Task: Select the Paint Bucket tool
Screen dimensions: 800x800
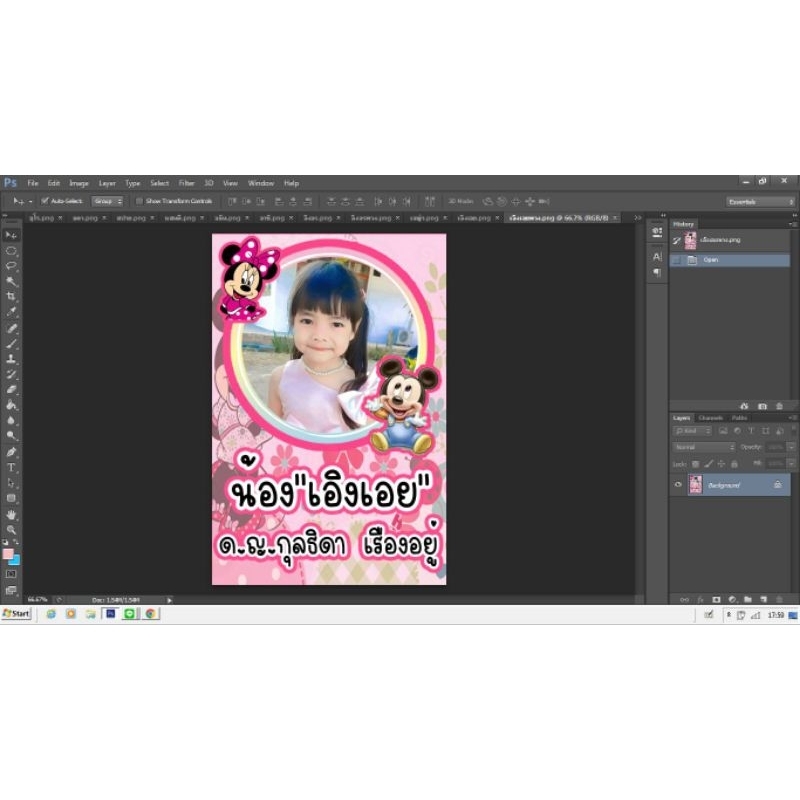Action: [x=11, y=405]
